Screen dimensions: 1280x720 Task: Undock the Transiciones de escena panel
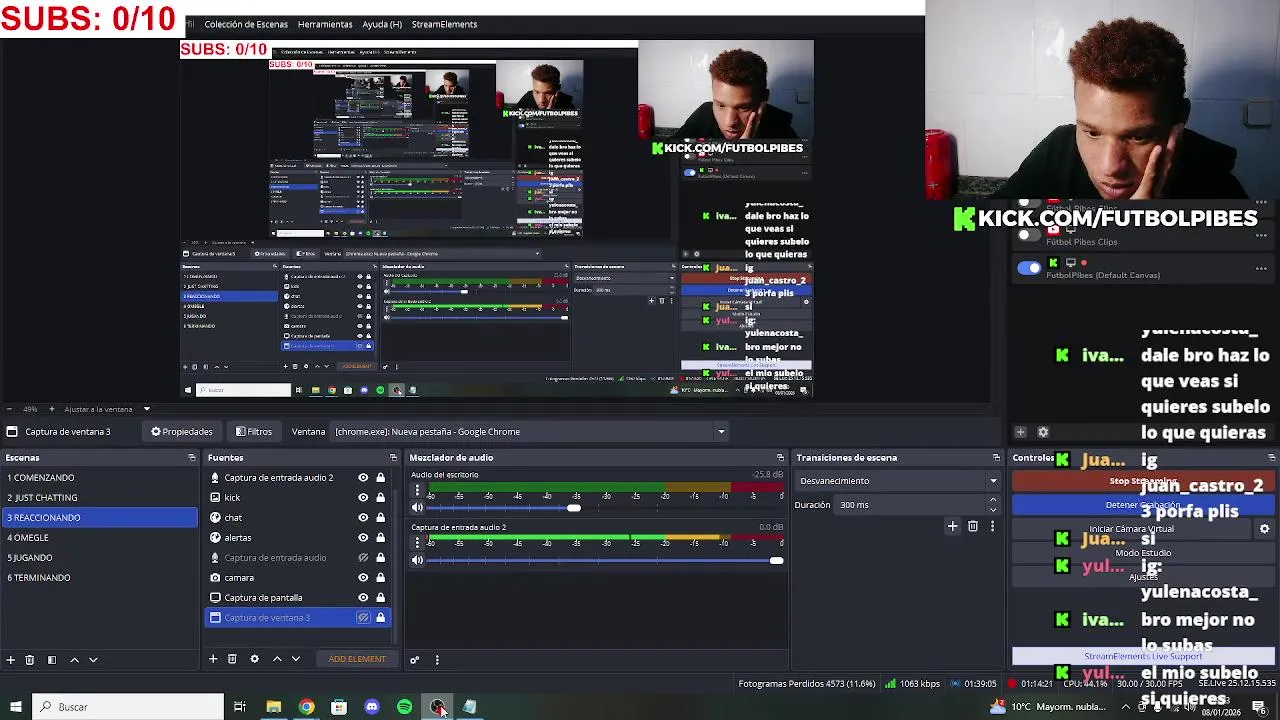coord(996,458)
